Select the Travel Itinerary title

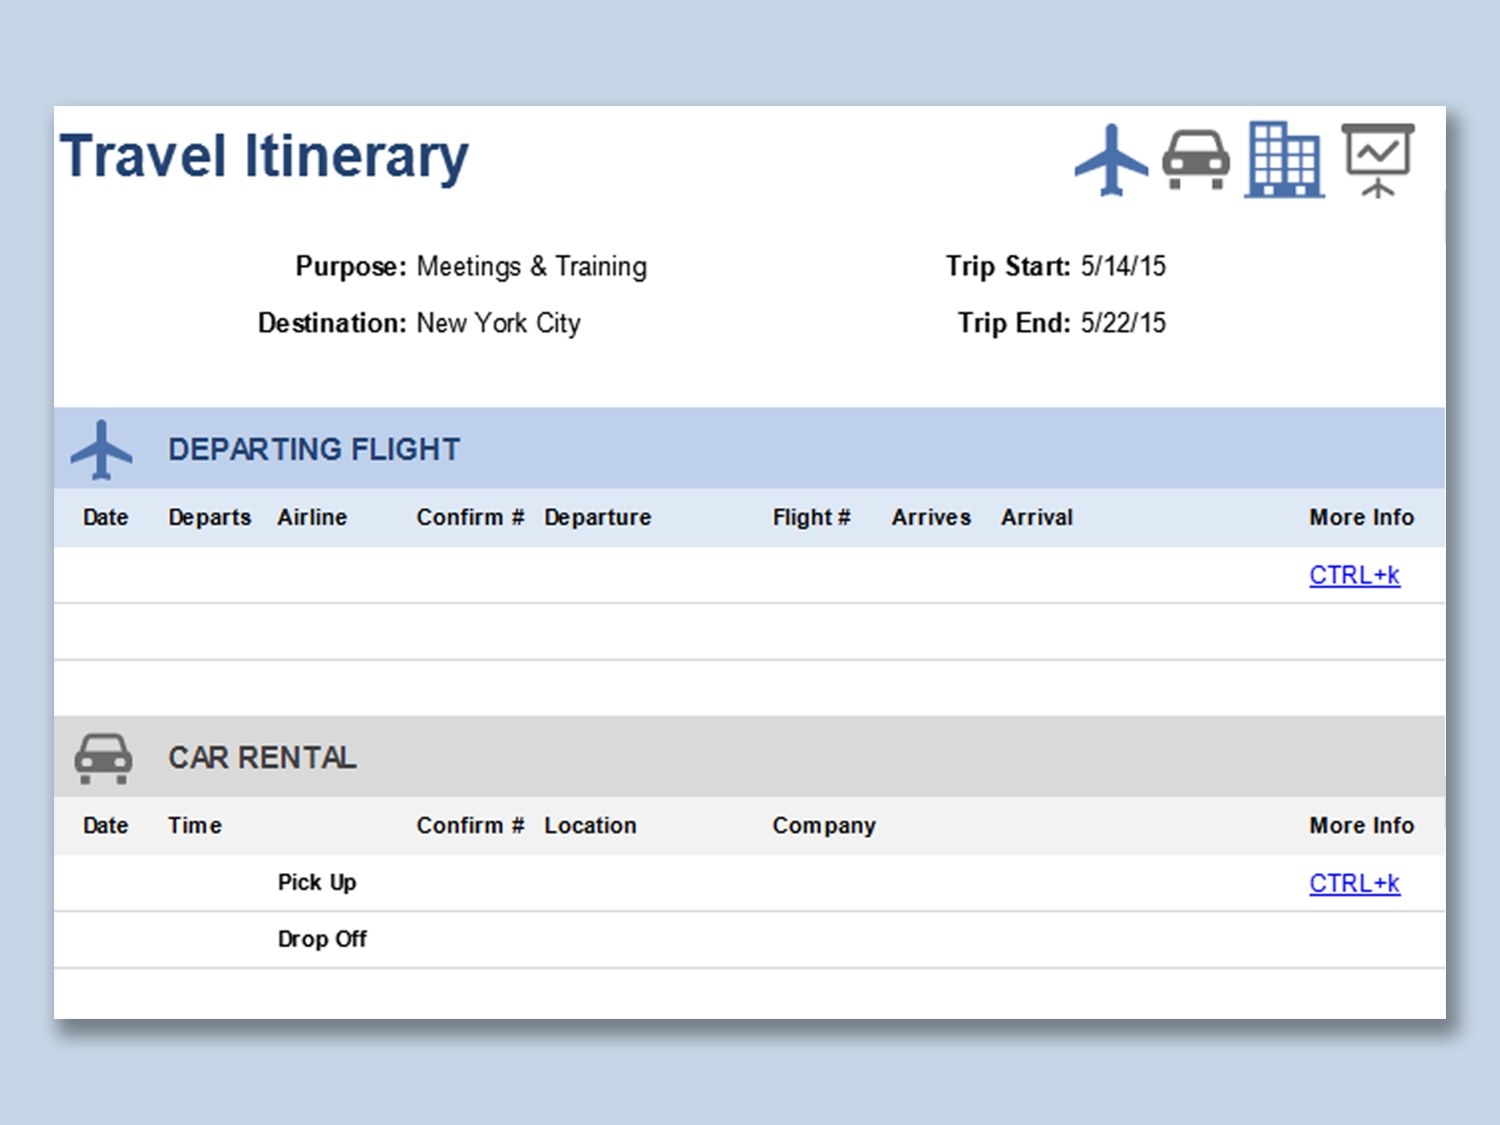click(x=264, y=157)
